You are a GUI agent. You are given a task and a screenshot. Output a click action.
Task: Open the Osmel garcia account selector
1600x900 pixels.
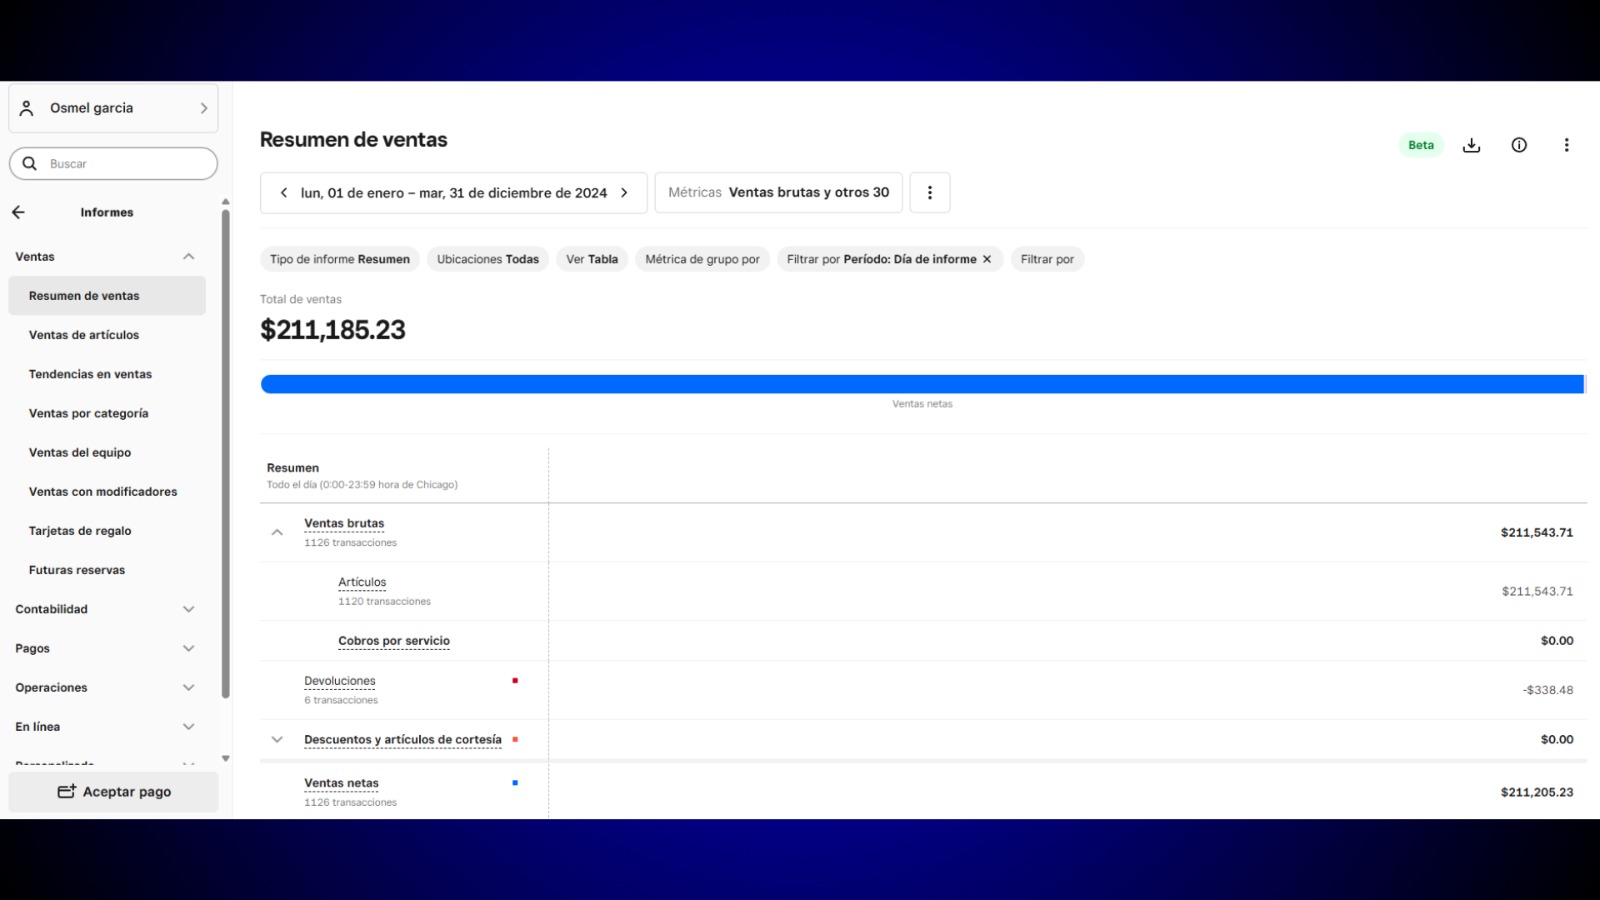tap(114, 108)
